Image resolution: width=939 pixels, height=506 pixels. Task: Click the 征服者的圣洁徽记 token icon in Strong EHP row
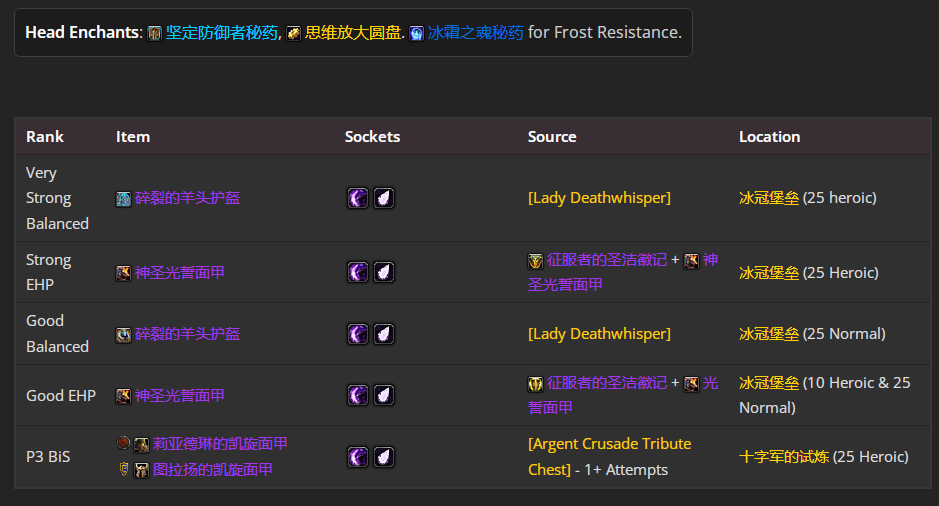(x=536, y=261)
